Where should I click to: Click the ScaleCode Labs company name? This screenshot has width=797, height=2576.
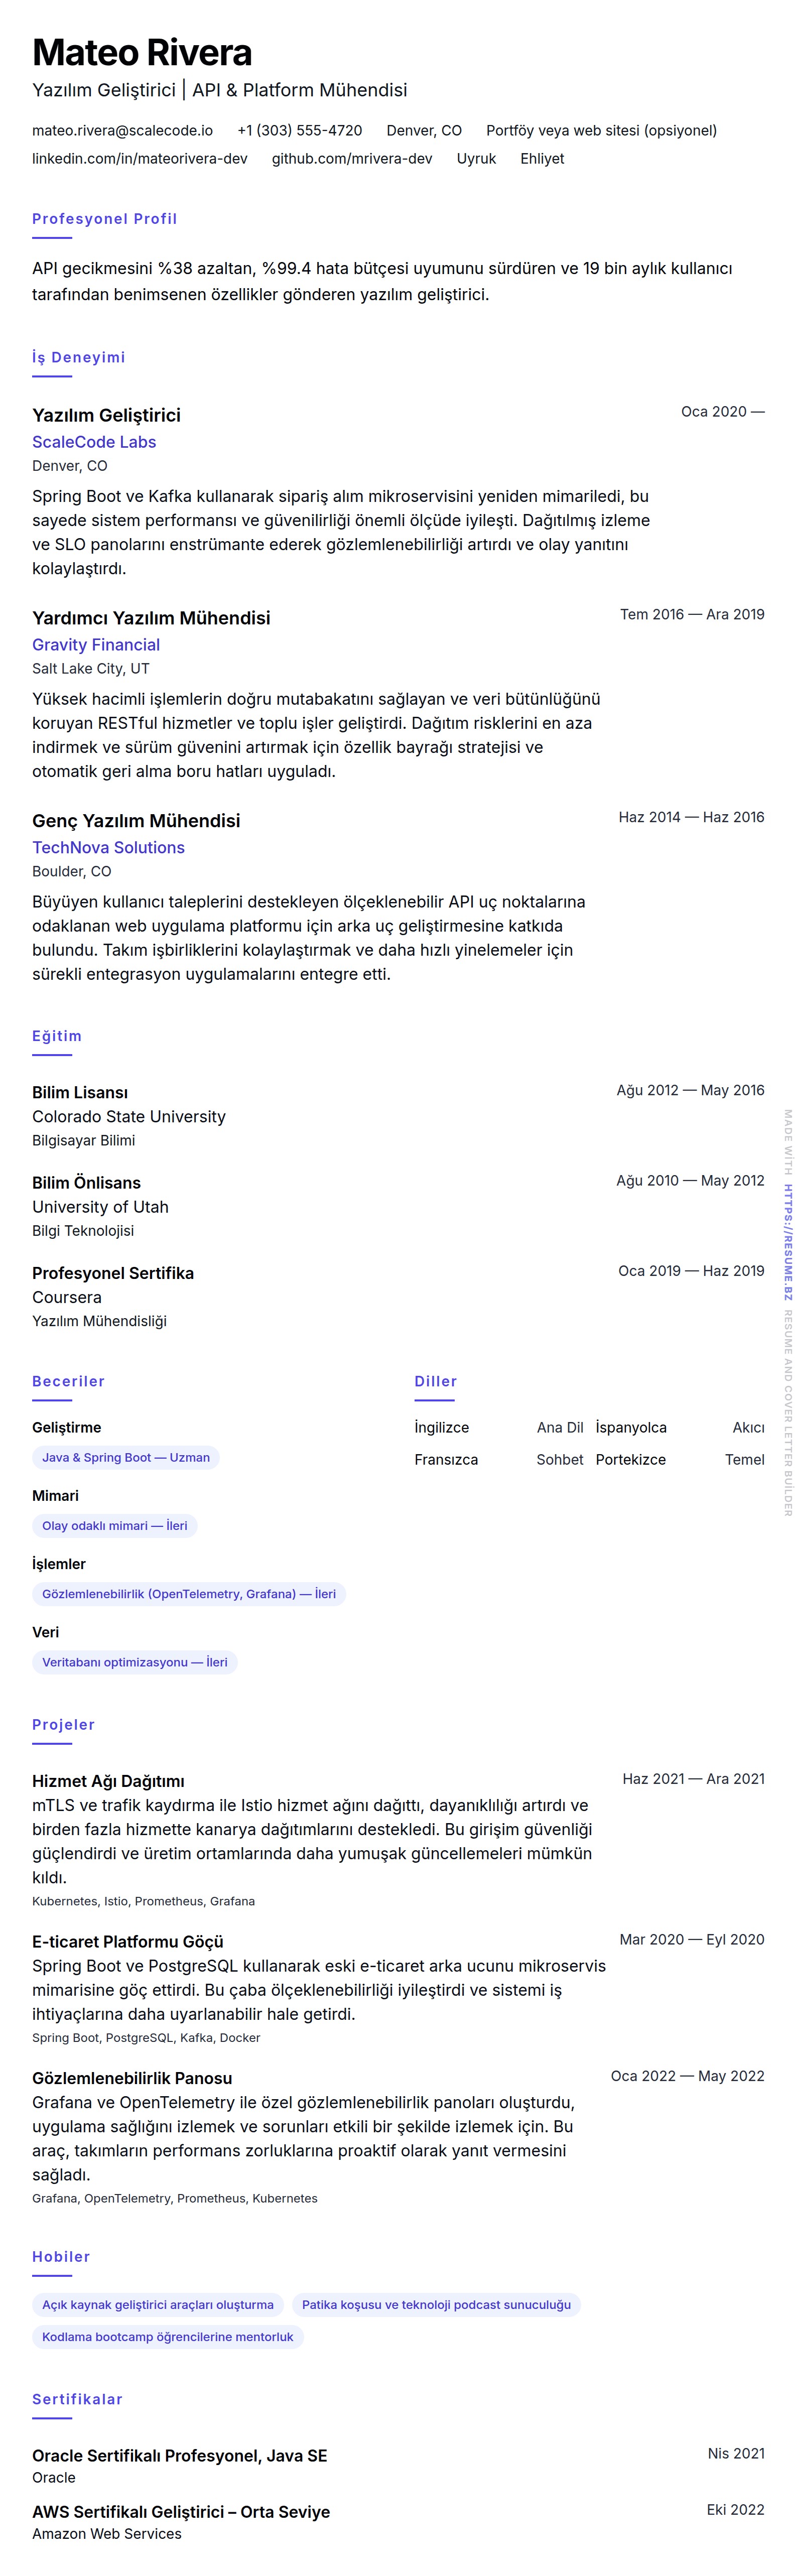94,442
